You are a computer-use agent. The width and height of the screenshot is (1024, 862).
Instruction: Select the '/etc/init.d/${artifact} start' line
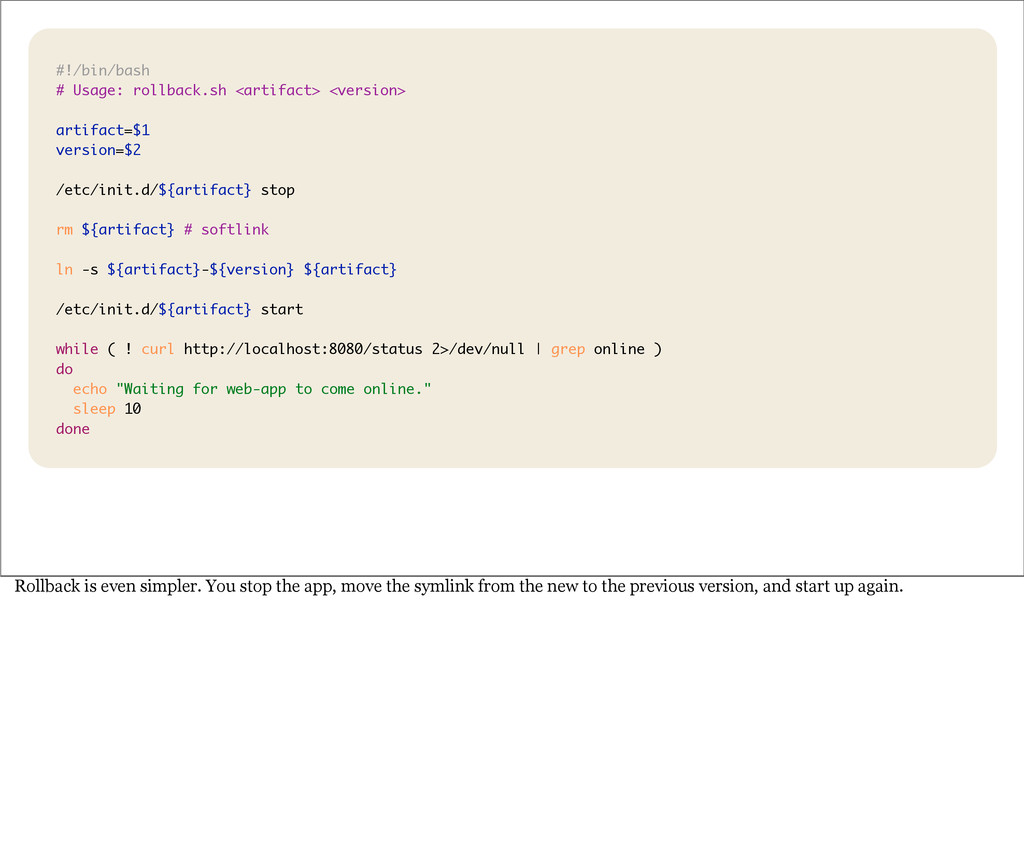pos(180,310)
